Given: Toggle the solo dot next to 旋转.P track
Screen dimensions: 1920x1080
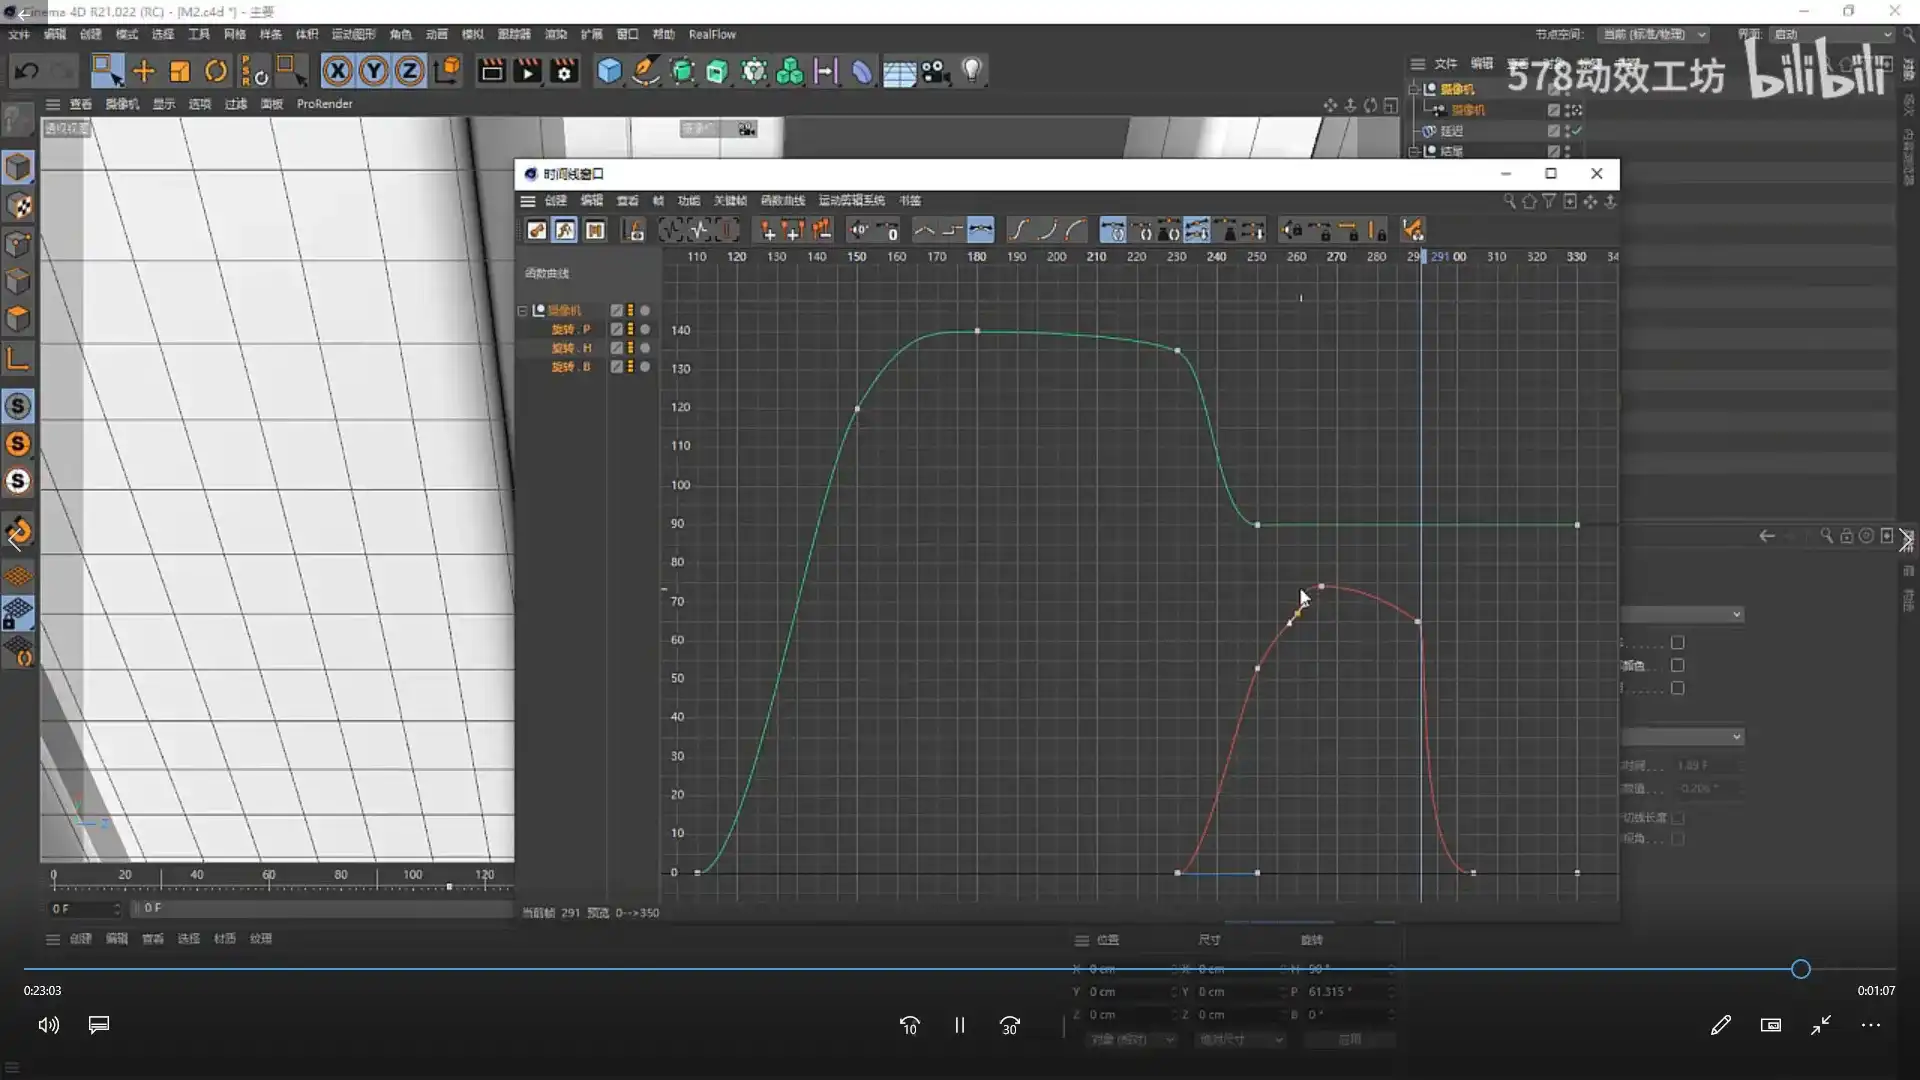Looking at the screenshot, I should 645,329.
